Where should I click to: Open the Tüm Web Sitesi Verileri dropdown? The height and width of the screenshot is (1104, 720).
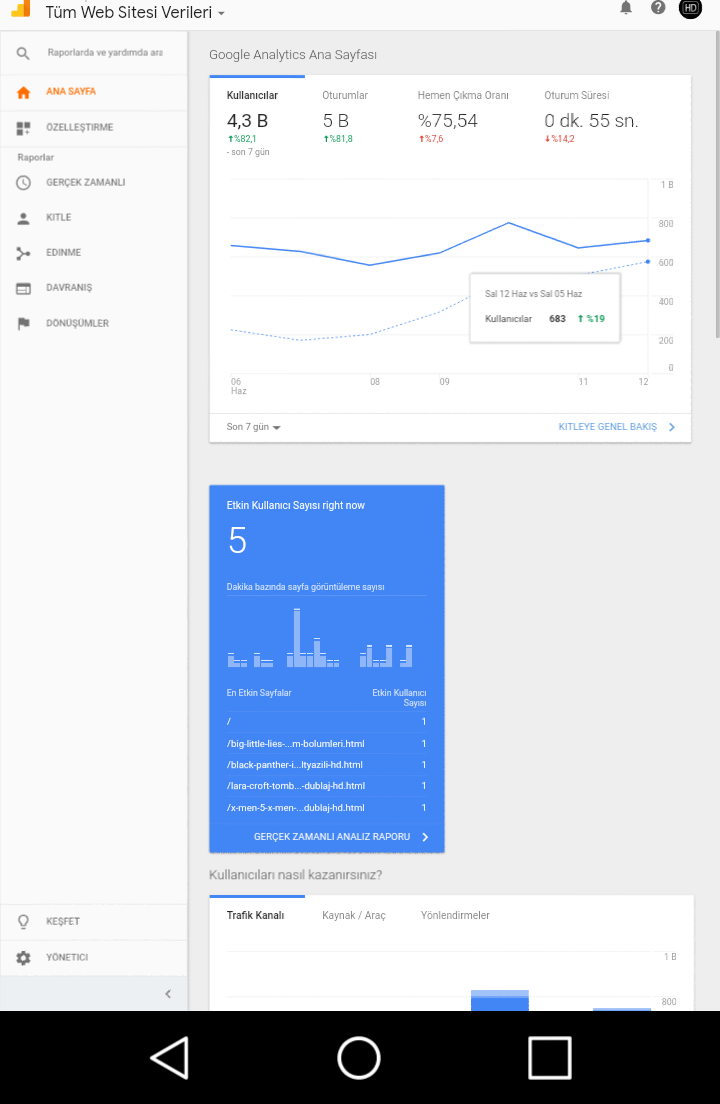[135, 12]
